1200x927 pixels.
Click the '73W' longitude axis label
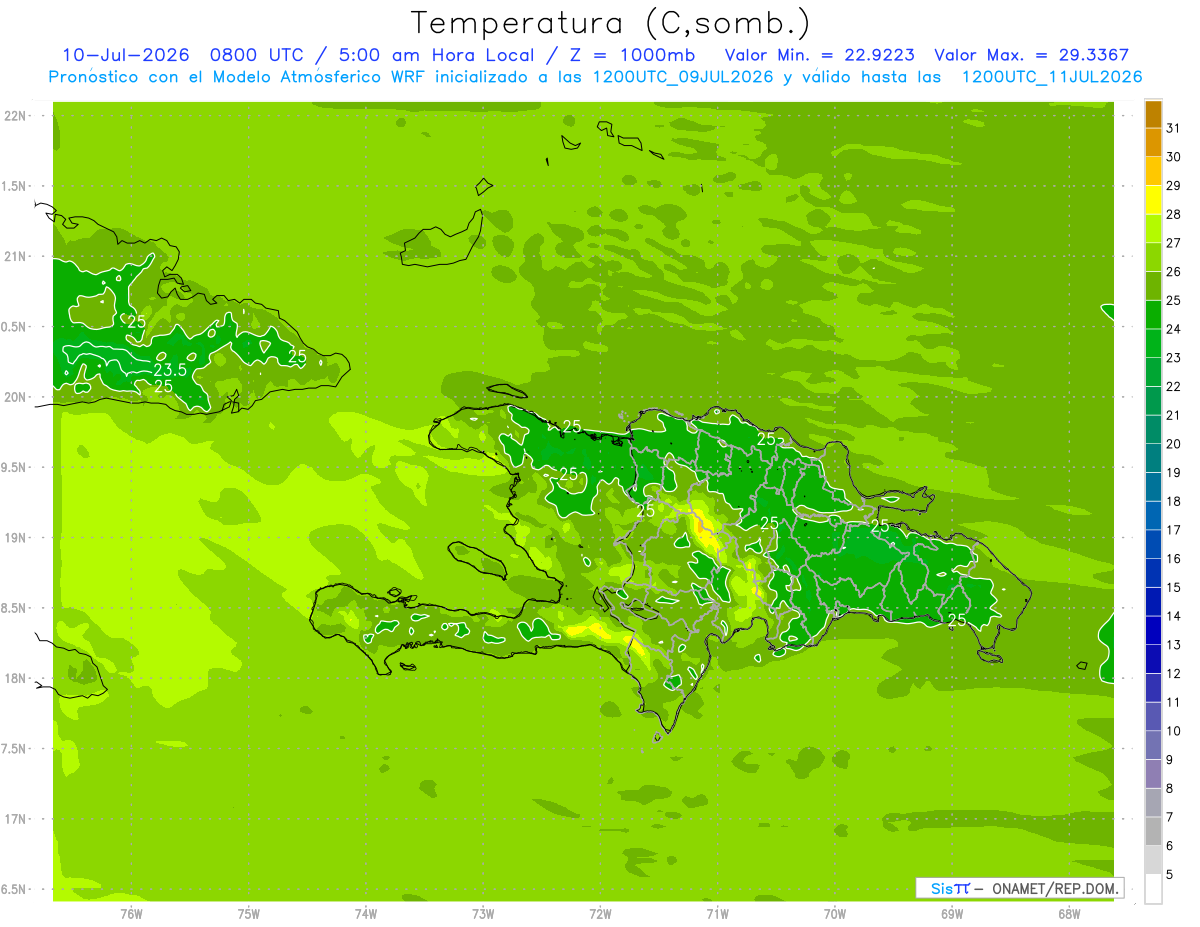483,913
